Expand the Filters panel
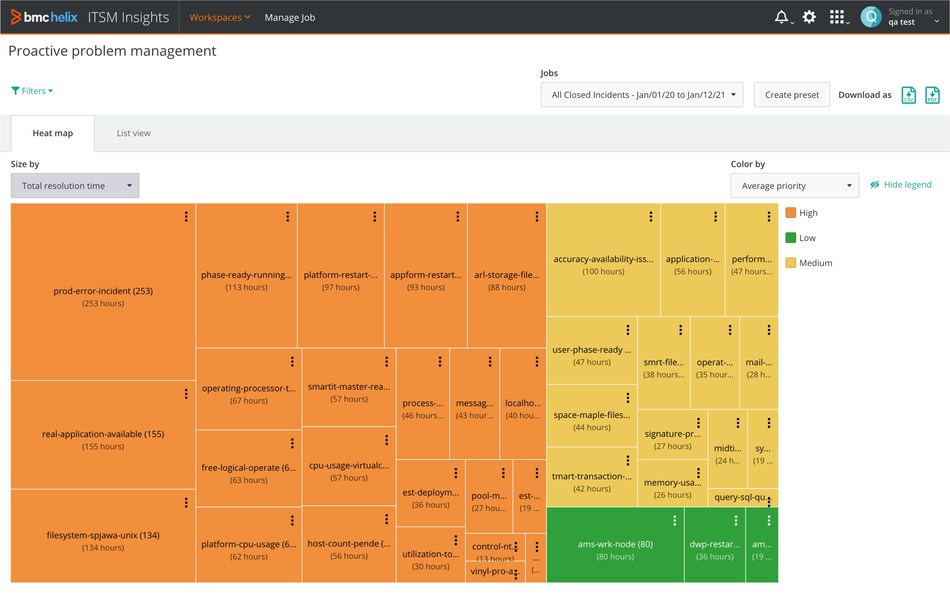Image resolution: width=950 pixels, height=594 pixels. coord(31,90)
